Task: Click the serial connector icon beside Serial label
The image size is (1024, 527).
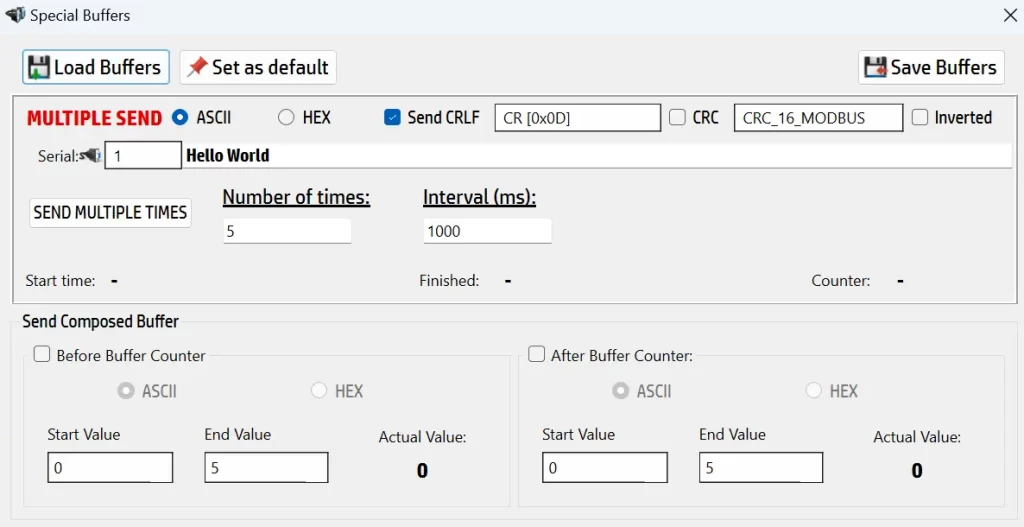Action: [91, 156]
